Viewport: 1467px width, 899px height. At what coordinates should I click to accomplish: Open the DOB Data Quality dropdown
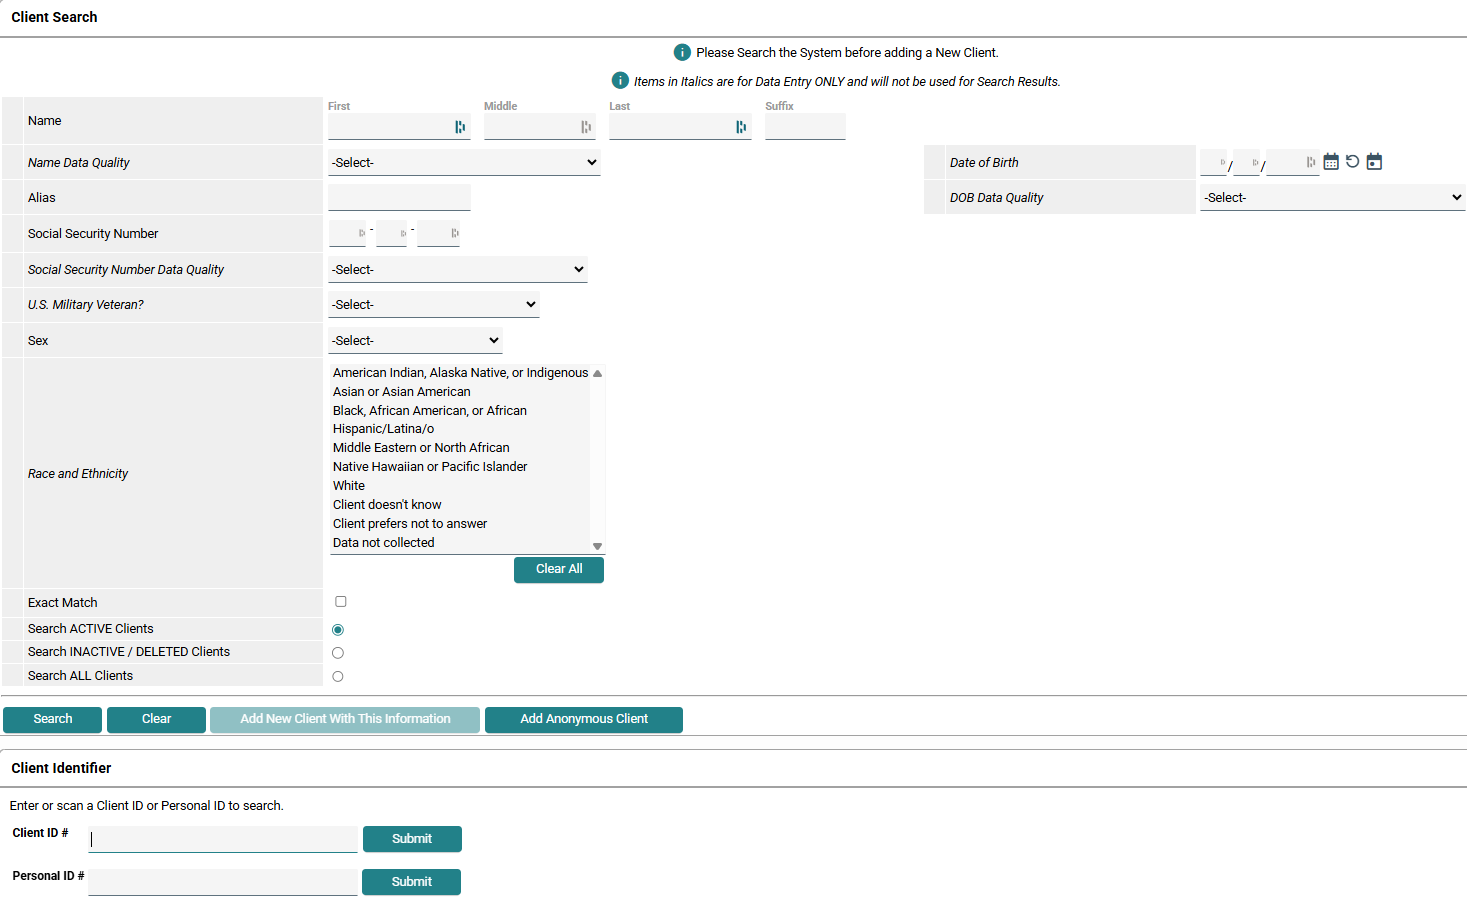pyautogui.click(x=1333, y=198)
